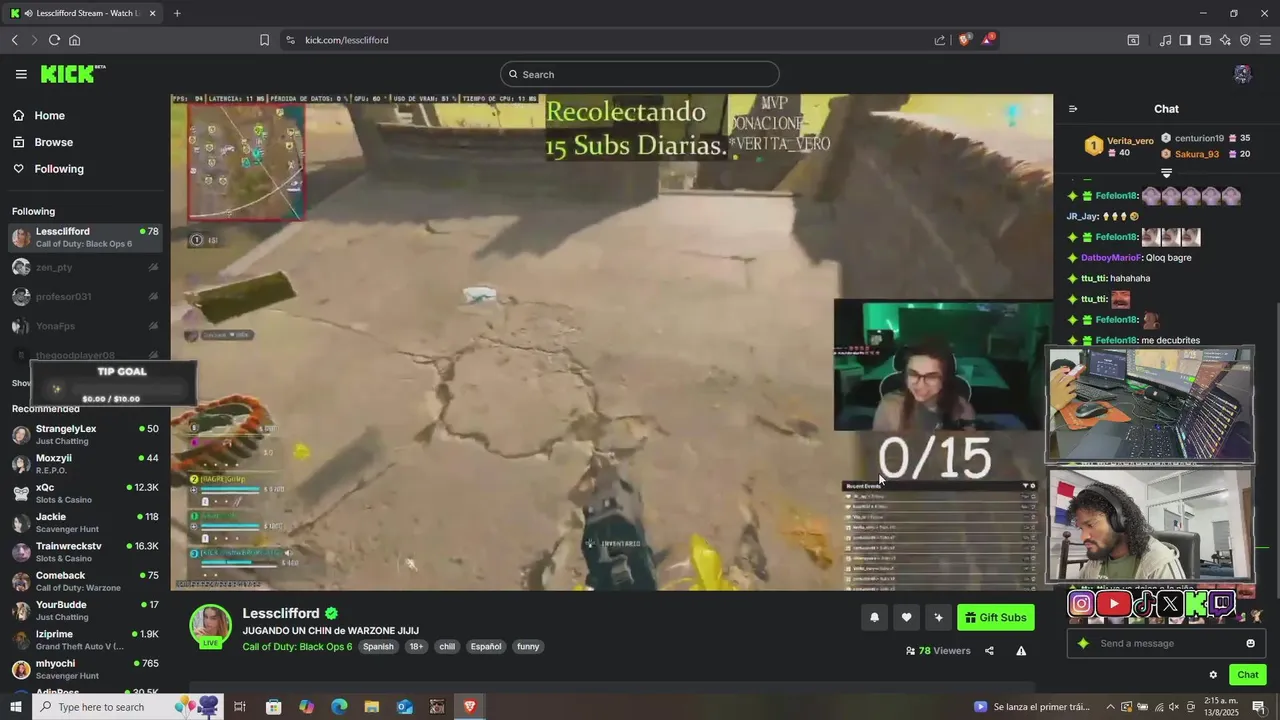Open Brave Wallet icon
This screenshot has width=1280, height=720.
(x=1205, y=40)
